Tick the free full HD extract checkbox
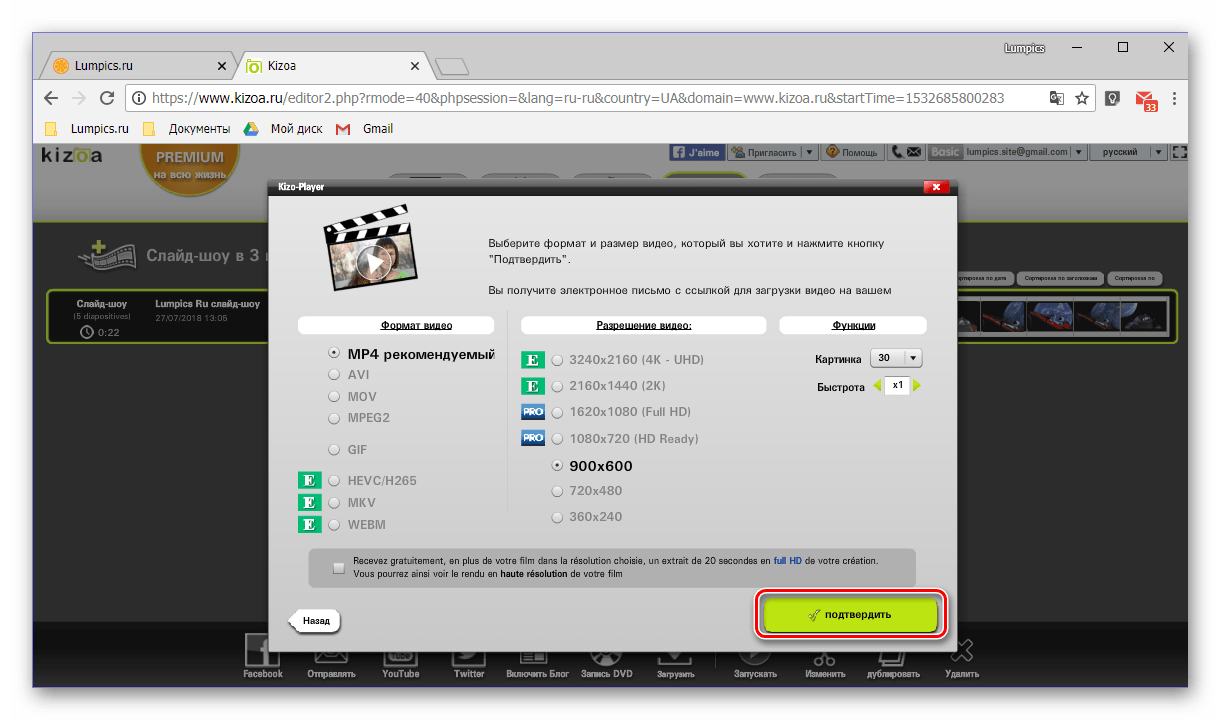 coord(338,568)
